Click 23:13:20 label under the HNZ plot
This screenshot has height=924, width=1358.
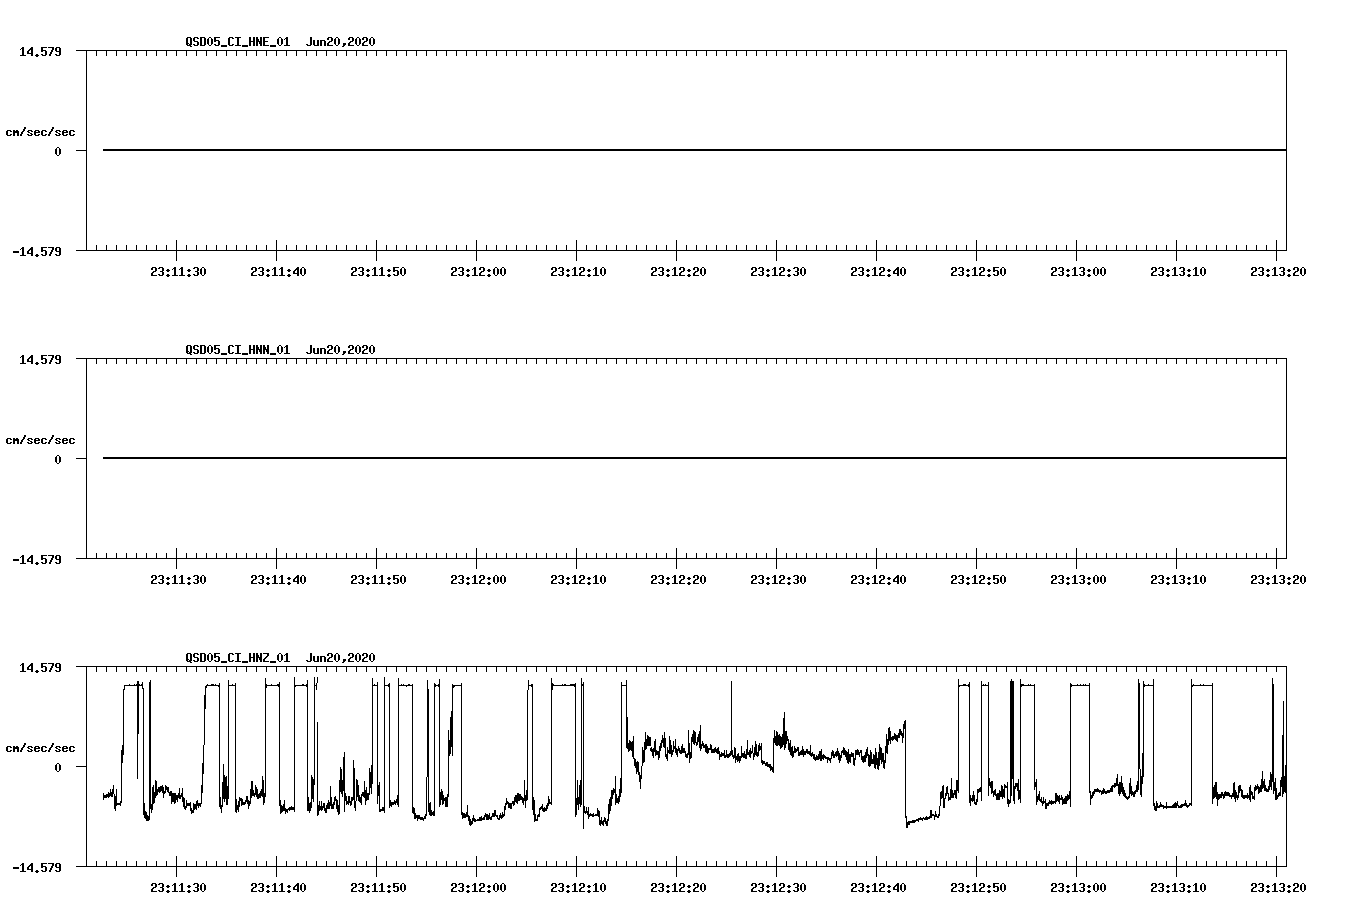coord(1278,888)
